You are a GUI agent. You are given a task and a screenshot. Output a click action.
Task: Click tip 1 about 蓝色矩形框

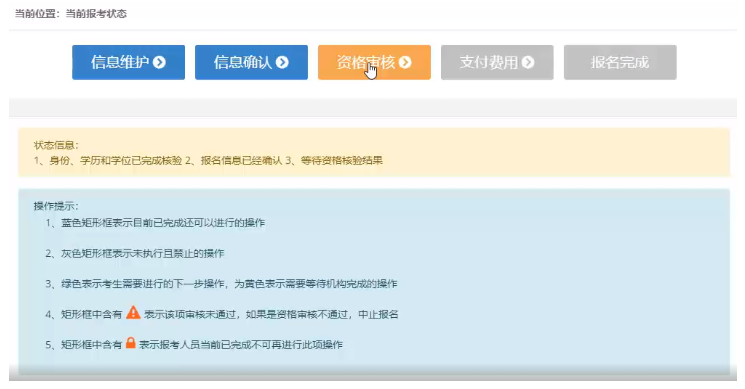tap(155, 223)
